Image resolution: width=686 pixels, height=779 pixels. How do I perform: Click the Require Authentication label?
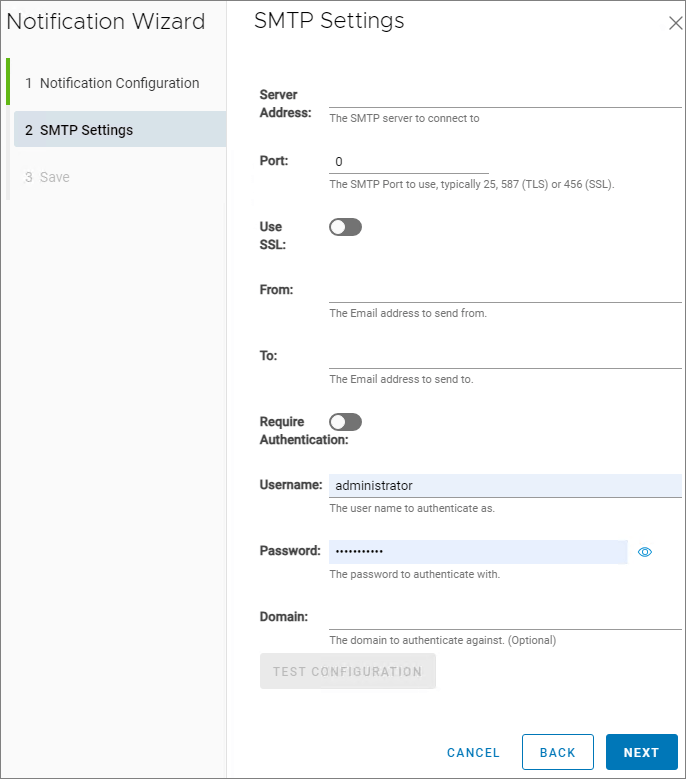click(x=303, y=430)
